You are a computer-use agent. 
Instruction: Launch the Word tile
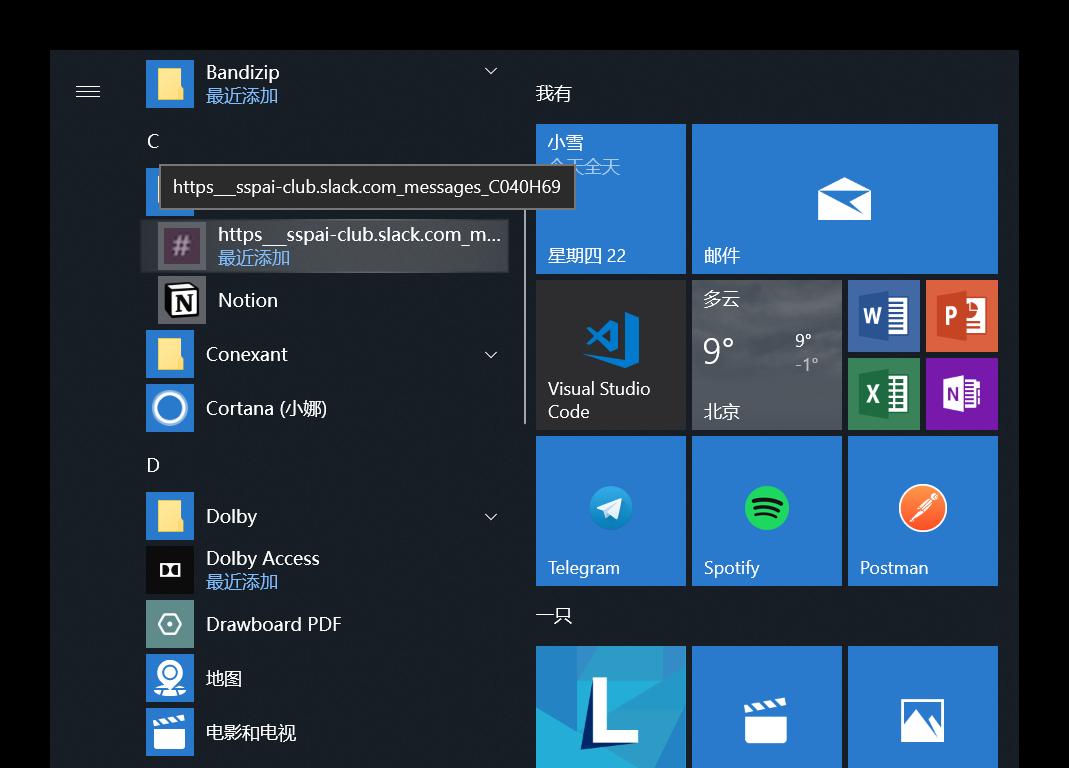[884, 316]
